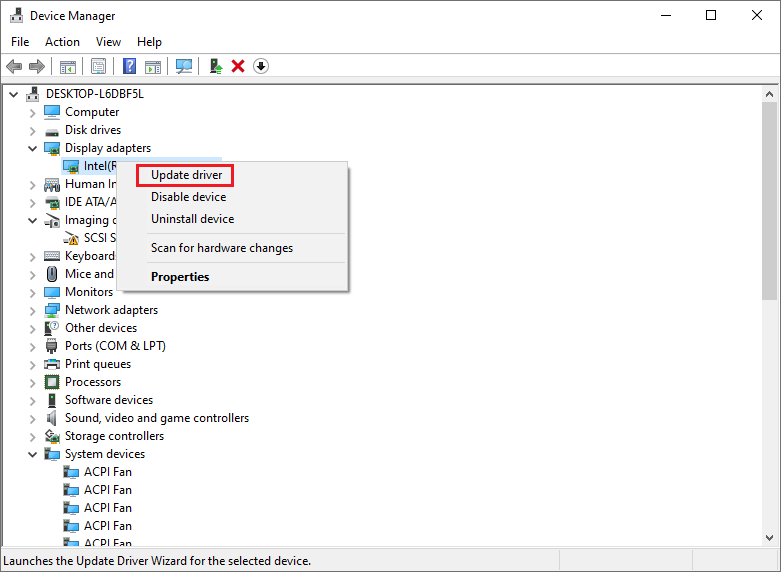Screen dimensions: 781x572
Task: Expand the Monitors category
Action: [33, 293]
